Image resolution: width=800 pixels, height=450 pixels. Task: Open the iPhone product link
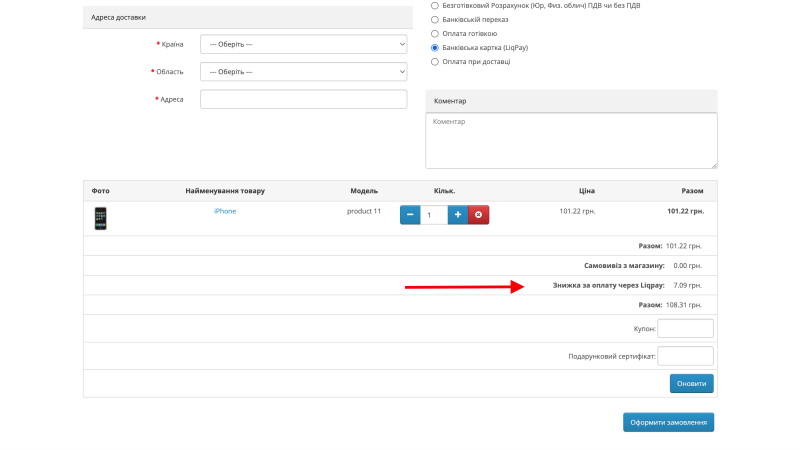[x=225, y=211]
